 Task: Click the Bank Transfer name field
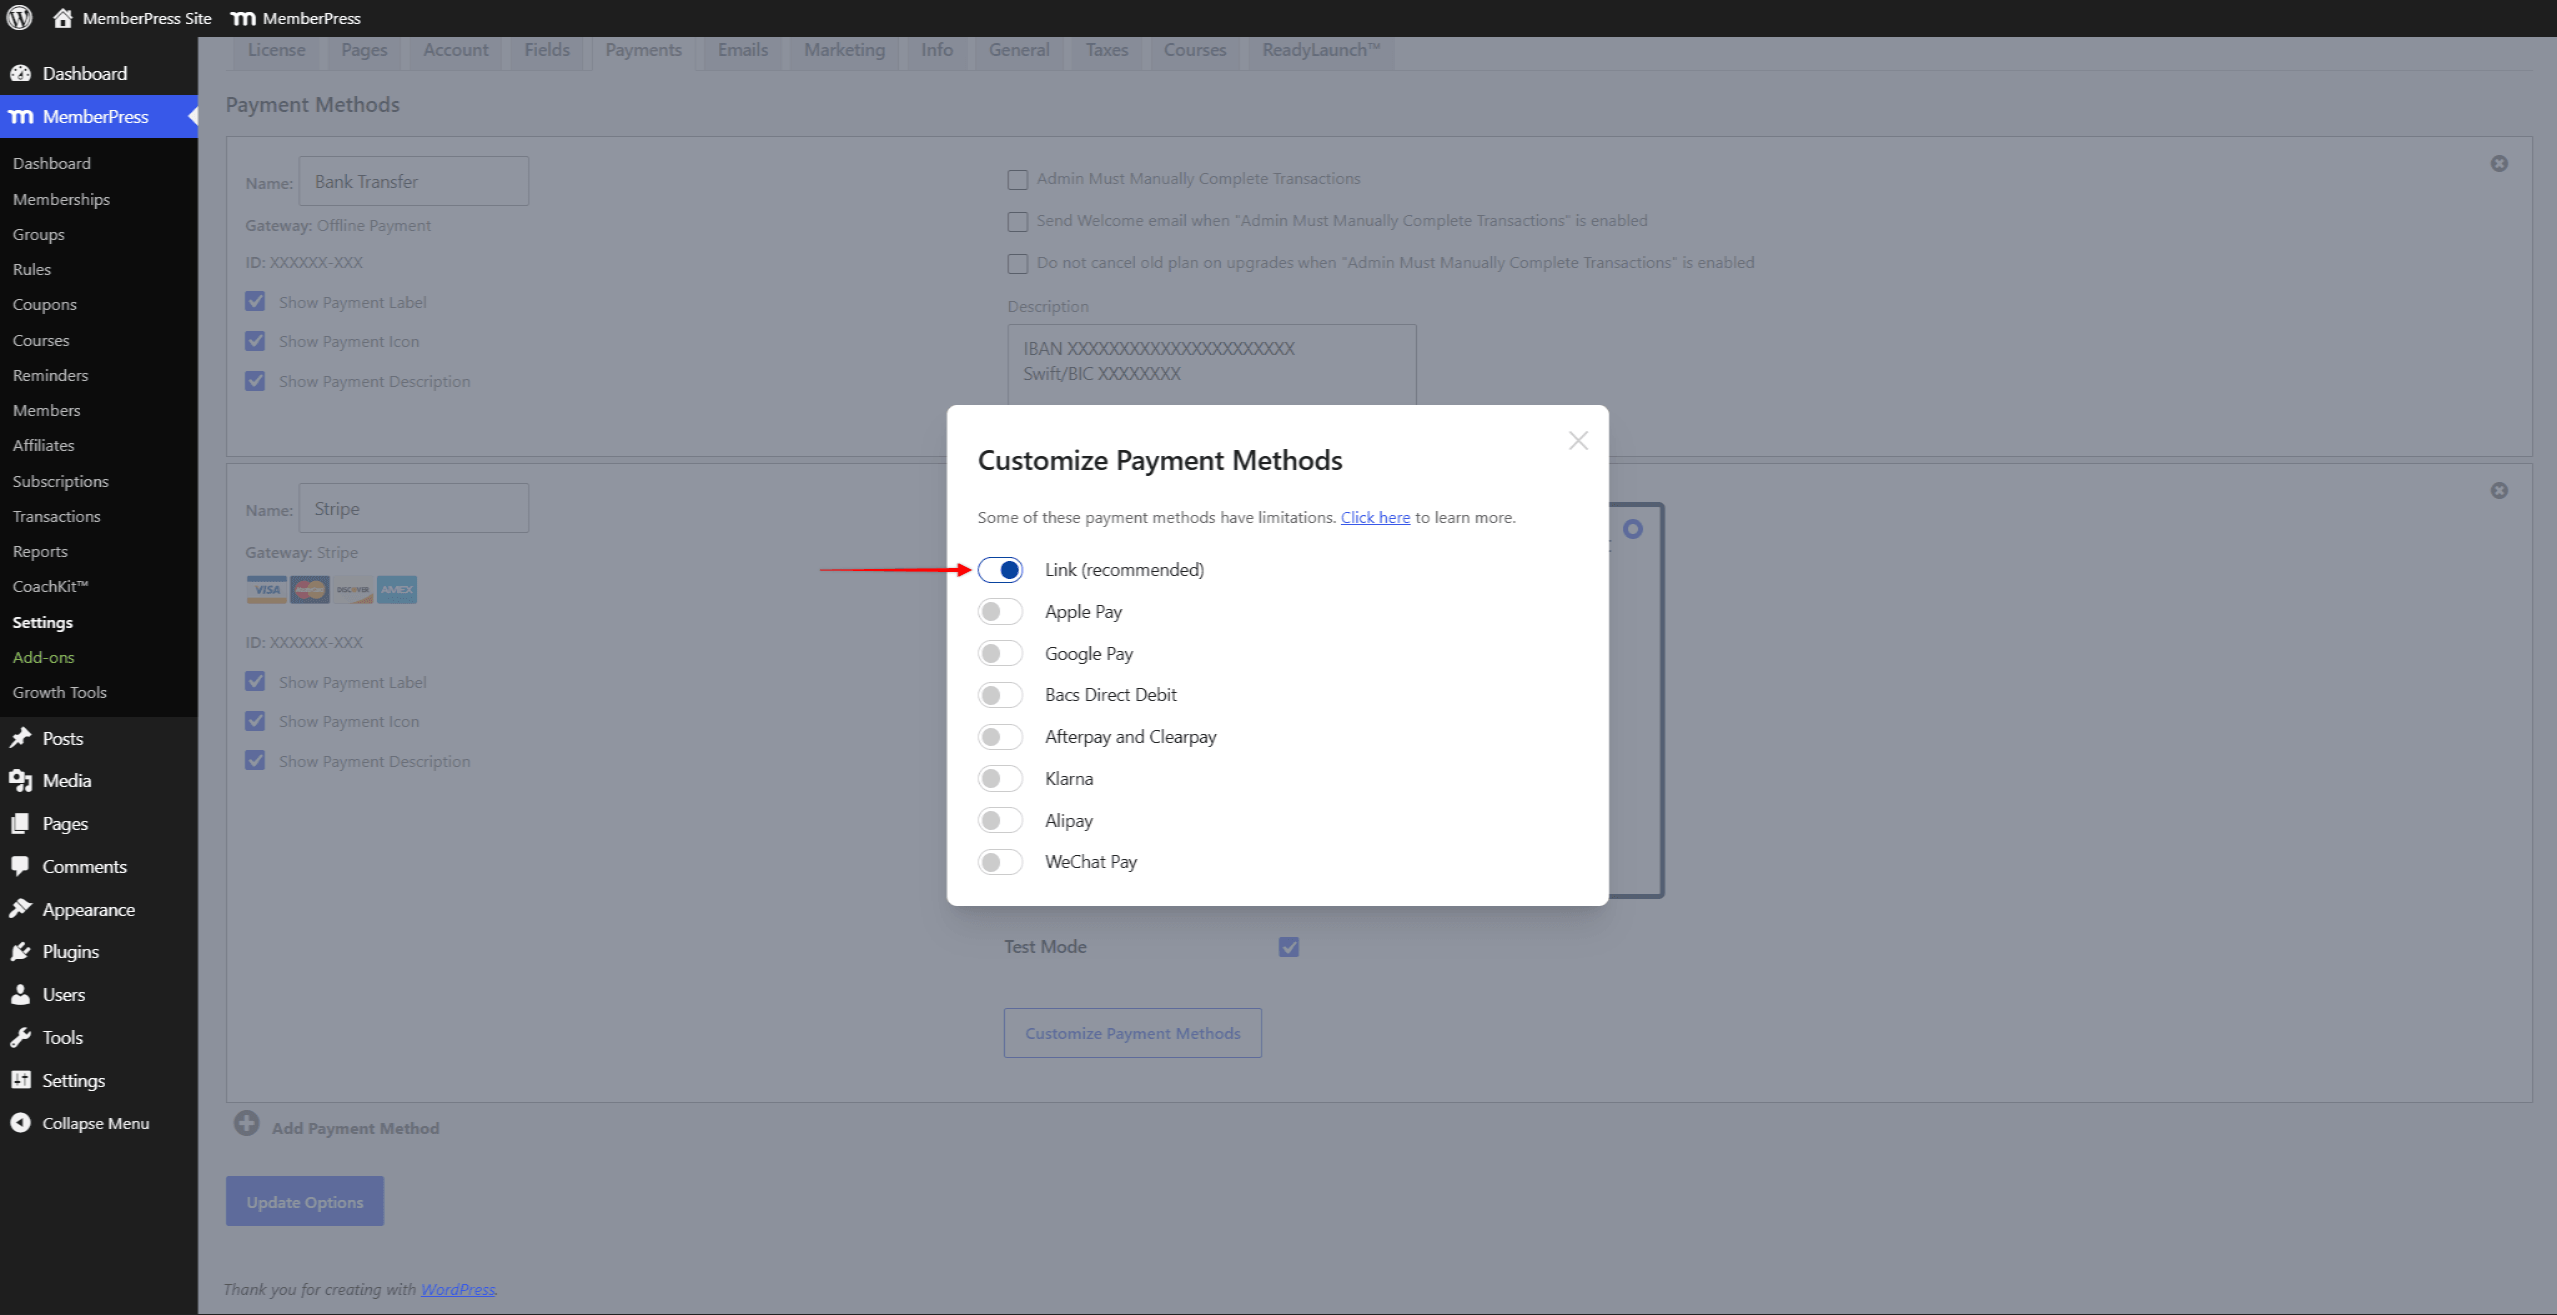click(x=414, y=181)
